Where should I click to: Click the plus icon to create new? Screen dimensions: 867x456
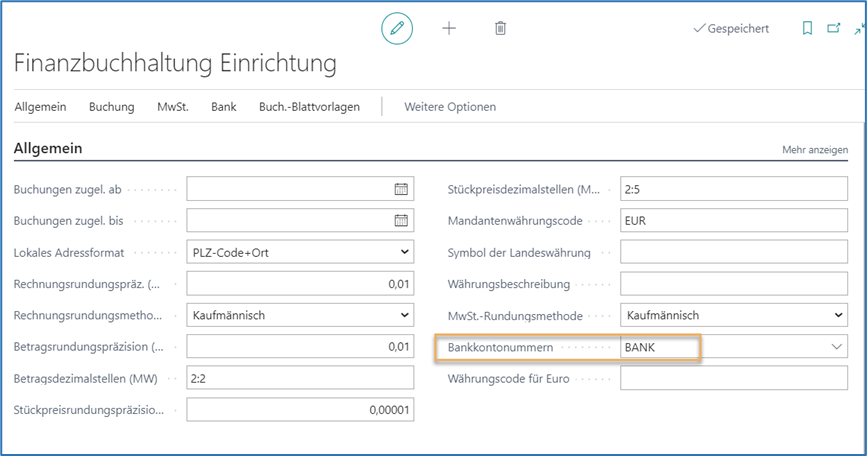click(449, 29)
